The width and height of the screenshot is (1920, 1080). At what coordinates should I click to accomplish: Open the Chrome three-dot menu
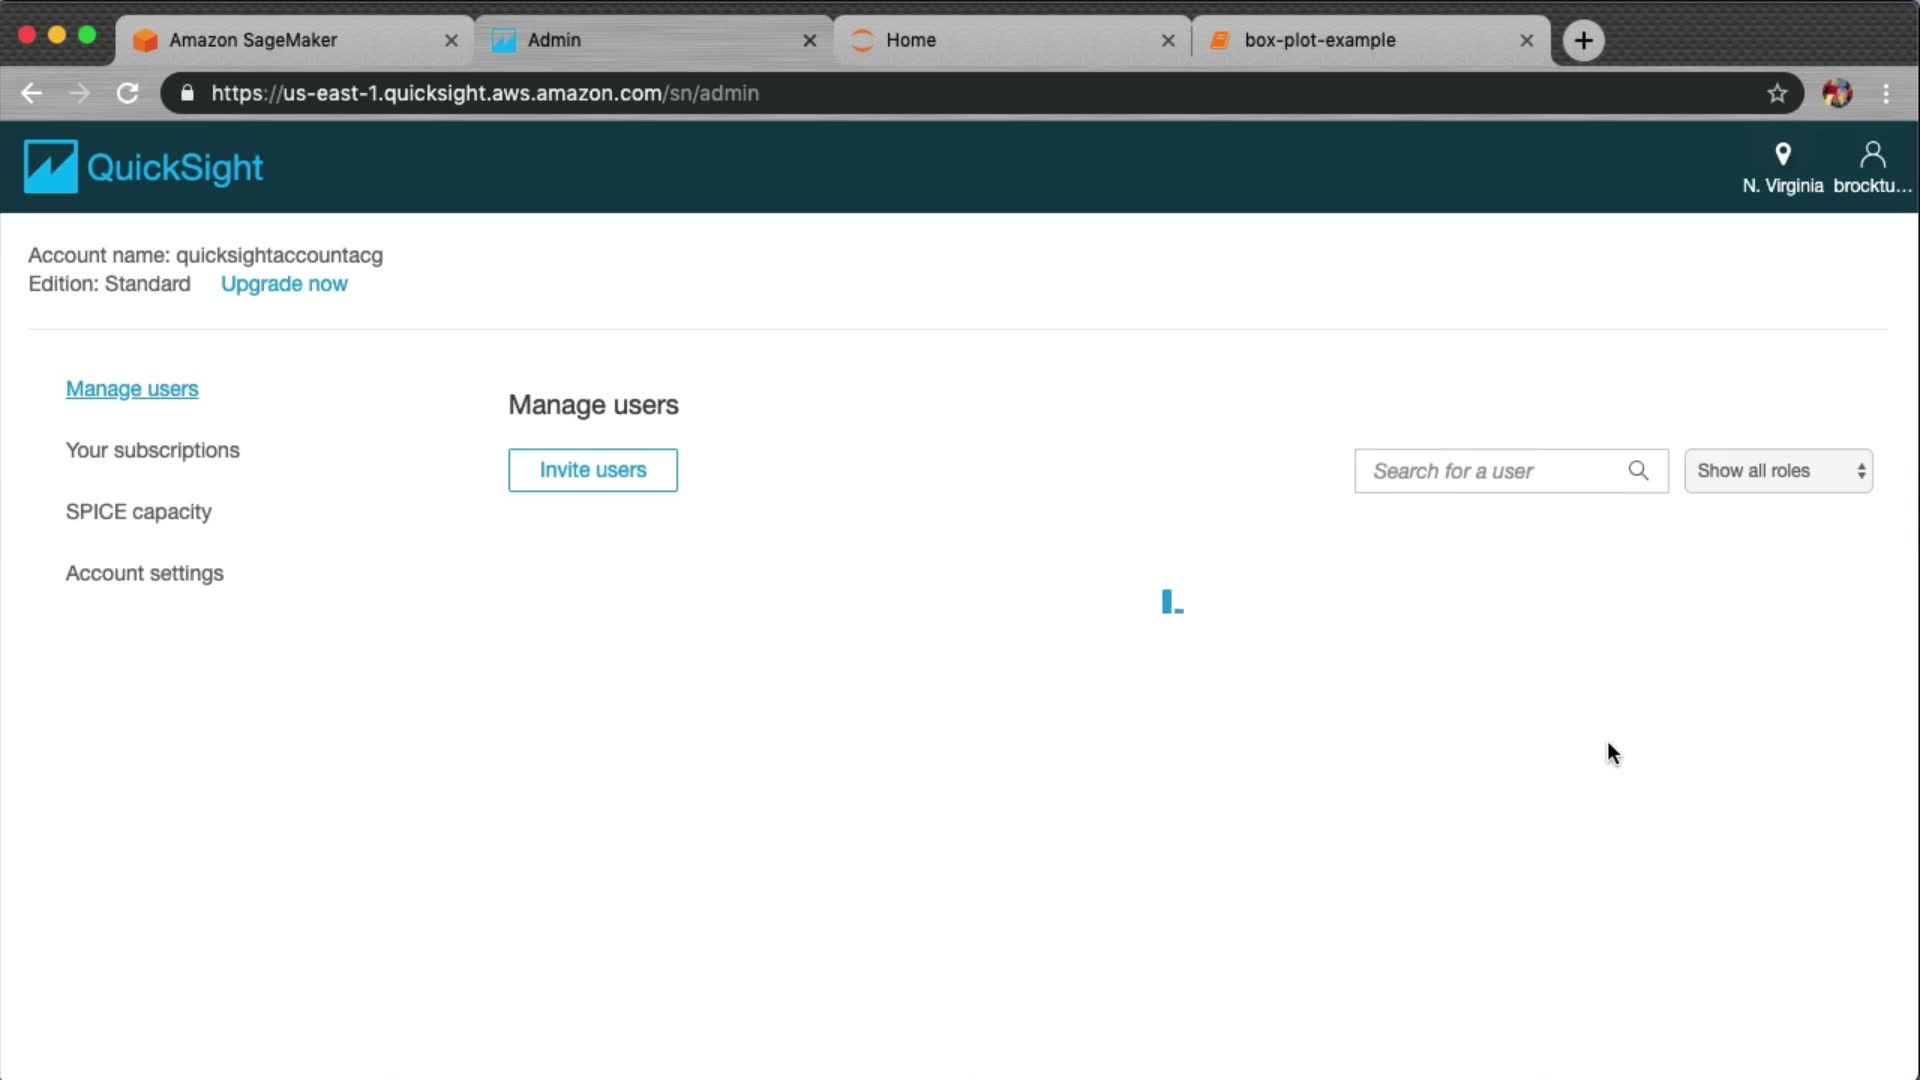click(1886, 93)
